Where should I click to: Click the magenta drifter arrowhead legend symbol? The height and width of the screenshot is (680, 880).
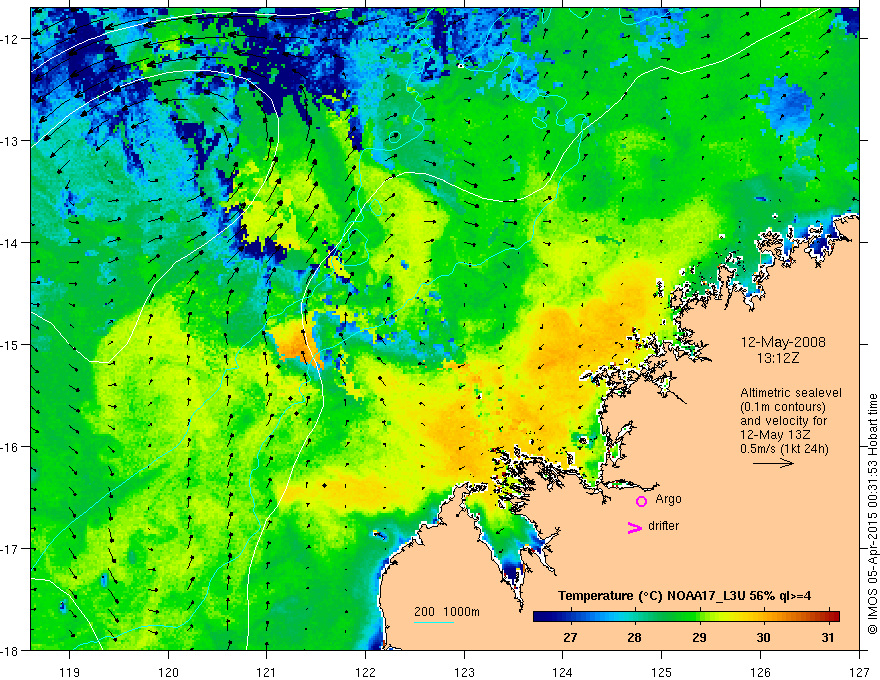(x=635, y=527)
